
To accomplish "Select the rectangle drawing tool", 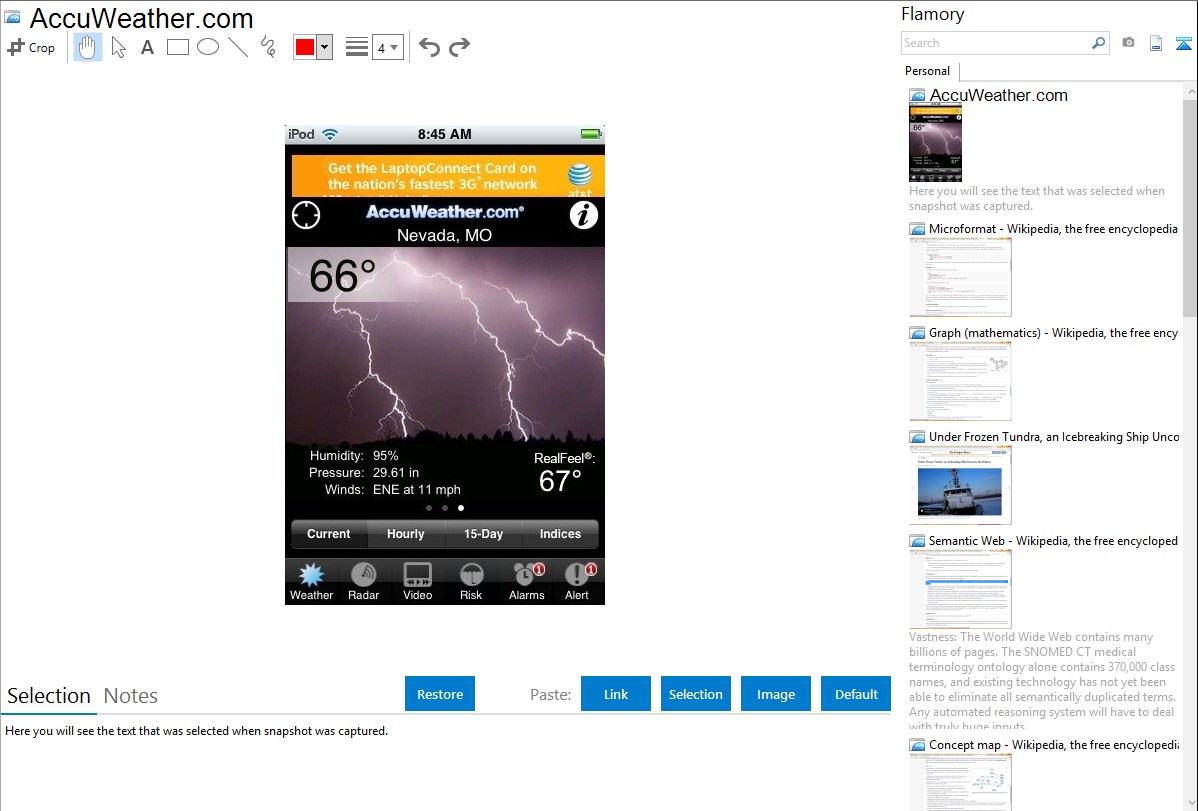I will coord(177,47).
